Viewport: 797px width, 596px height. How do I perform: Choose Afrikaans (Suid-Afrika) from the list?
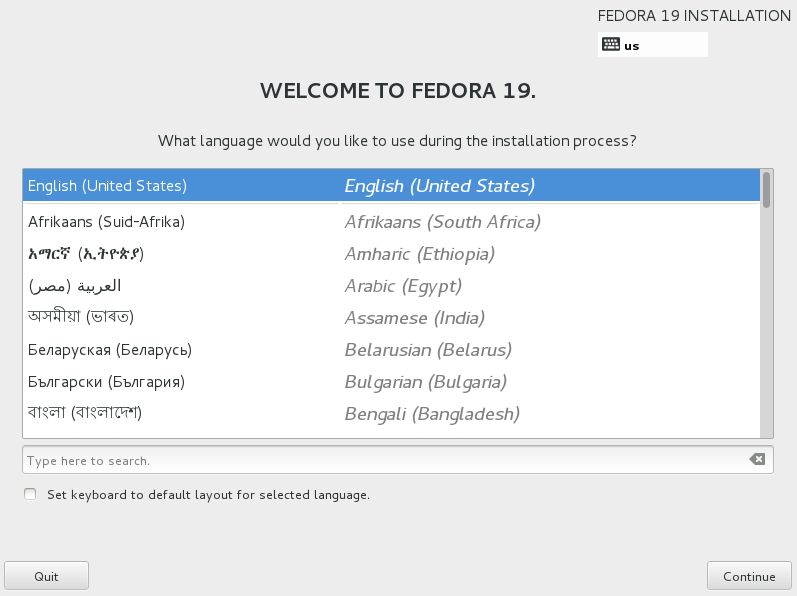[x=391, y=222]
